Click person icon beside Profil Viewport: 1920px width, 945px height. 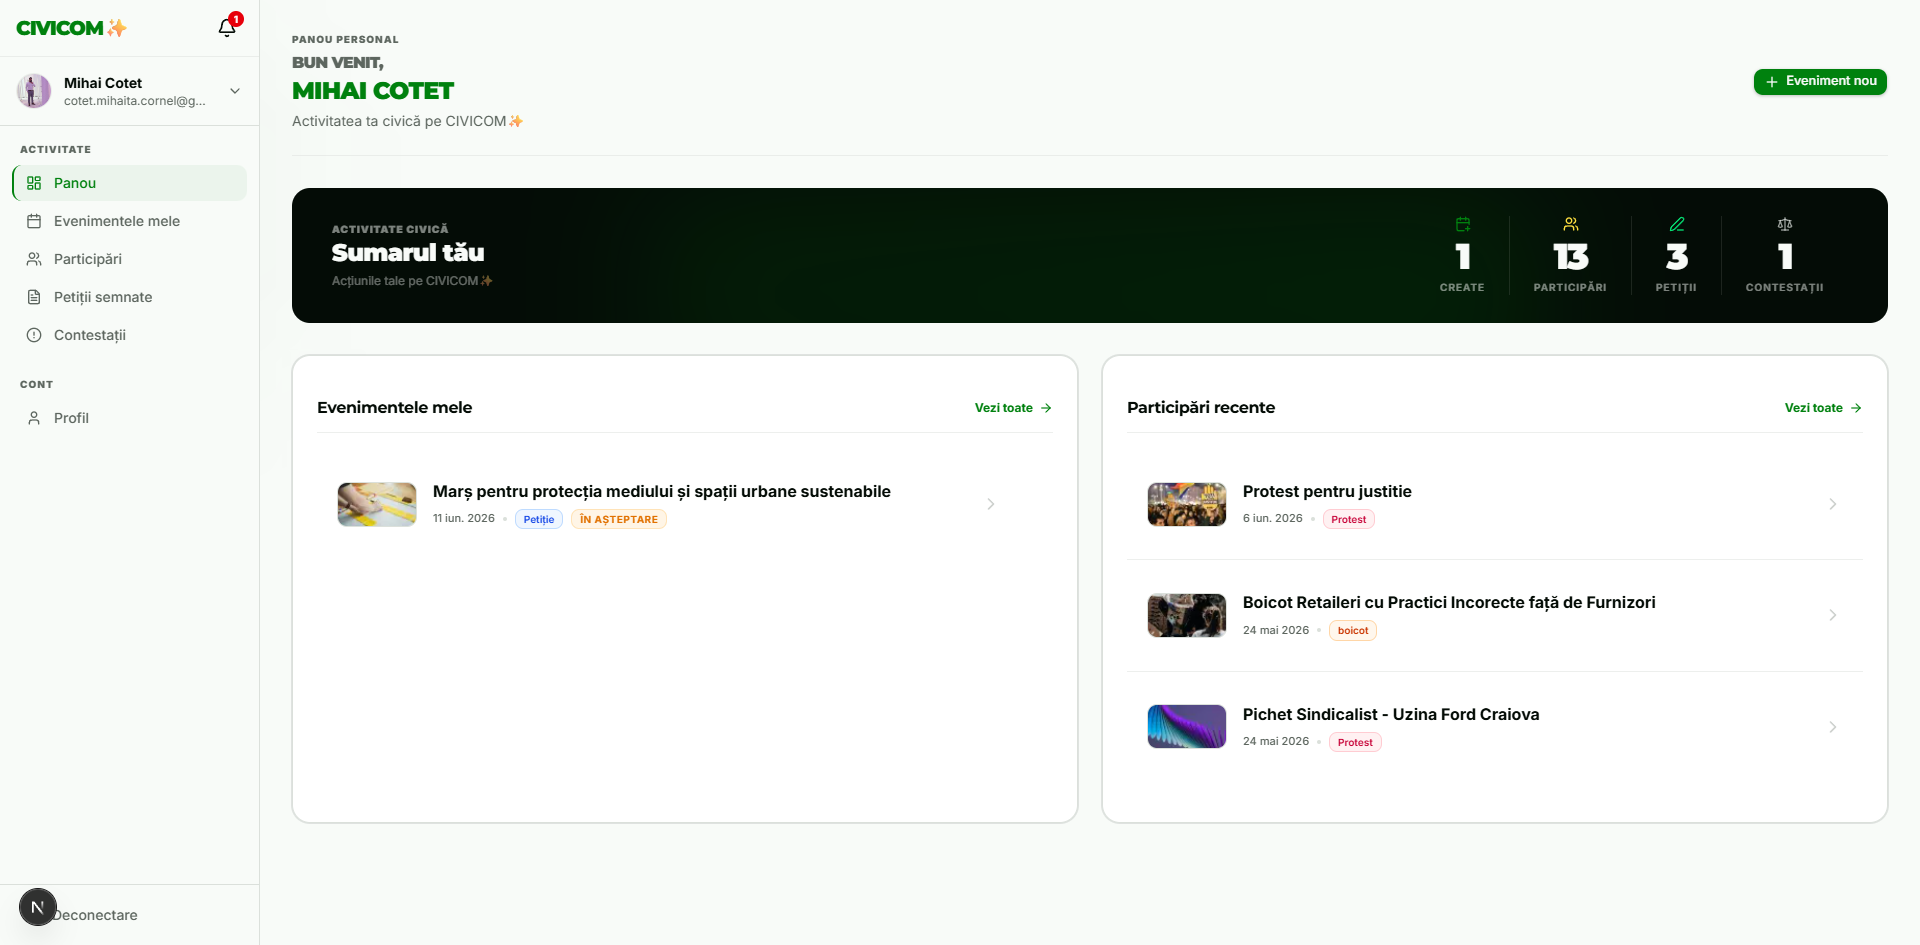(34, 418)
